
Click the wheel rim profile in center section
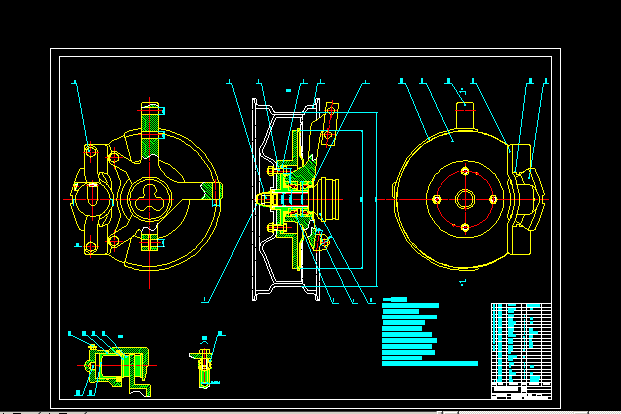coord(256,200)
